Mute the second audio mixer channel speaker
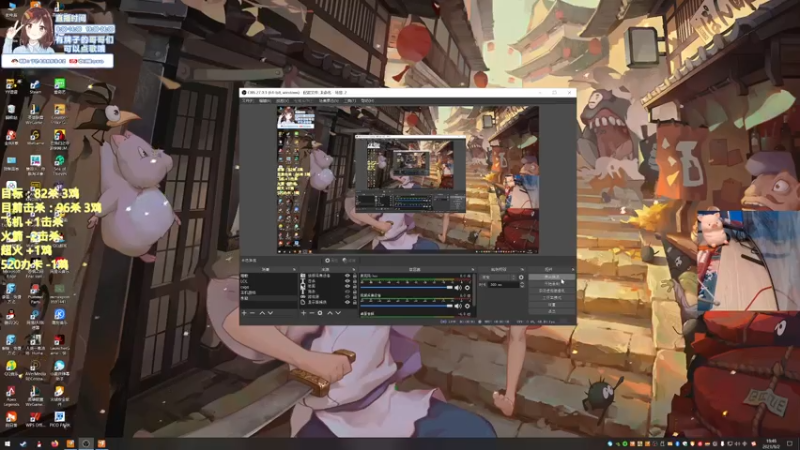 click(458, 306)
